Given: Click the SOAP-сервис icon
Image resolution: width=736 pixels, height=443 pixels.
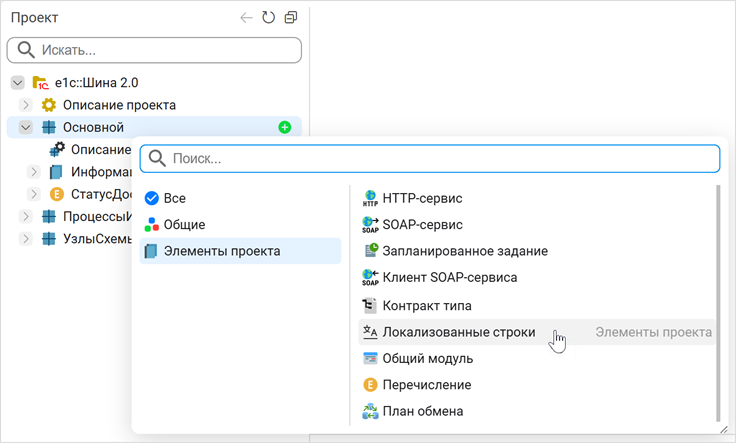Looking at the screenshot, I should [370, 224].
